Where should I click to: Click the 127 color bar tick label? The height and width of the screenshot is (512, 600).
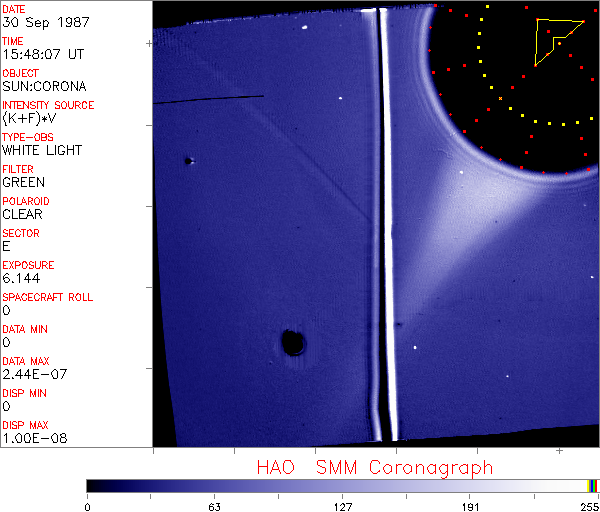pos(342,507)
